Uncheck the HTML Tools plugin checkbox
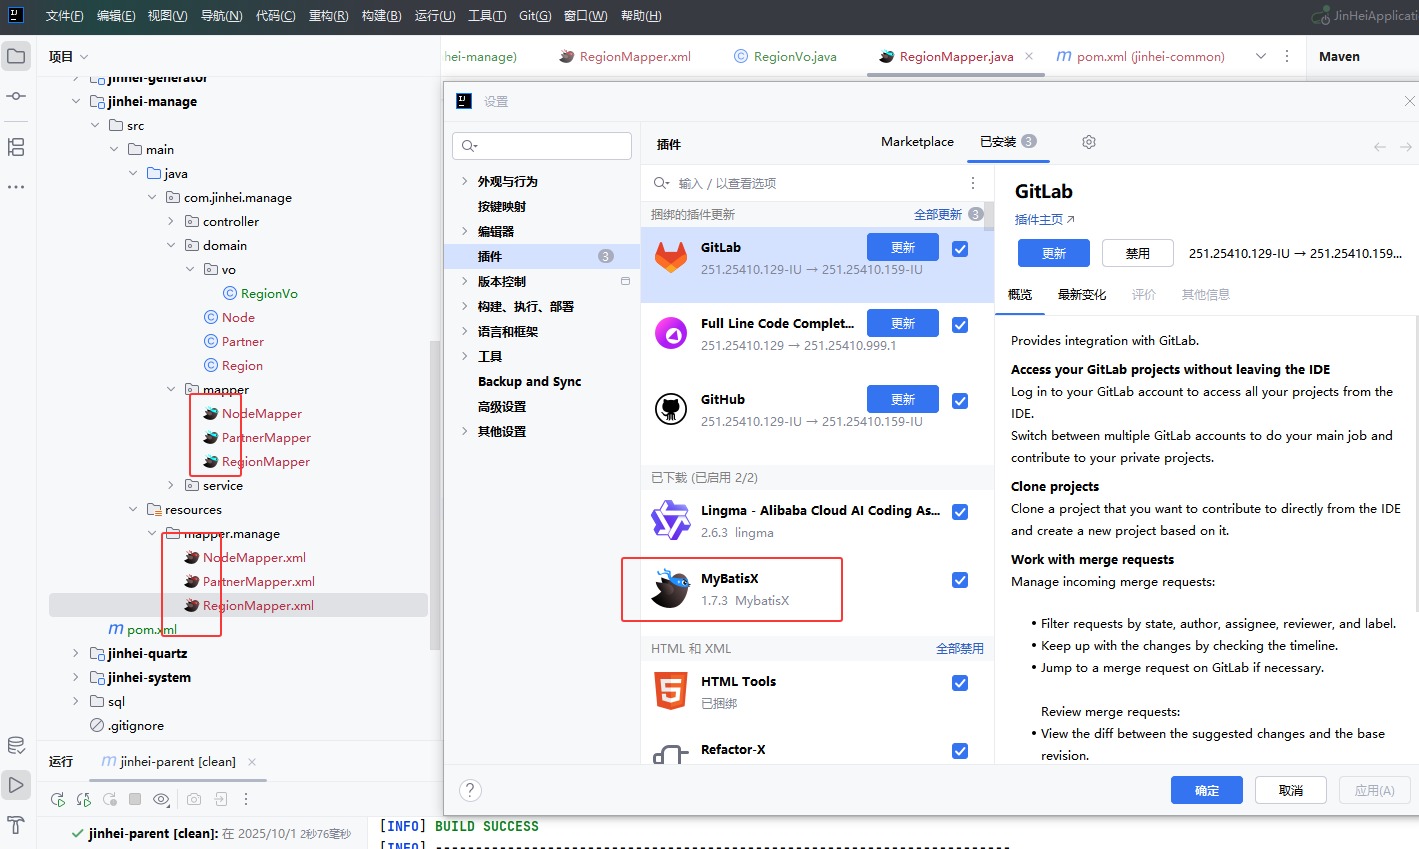 (x=960, y=683)
